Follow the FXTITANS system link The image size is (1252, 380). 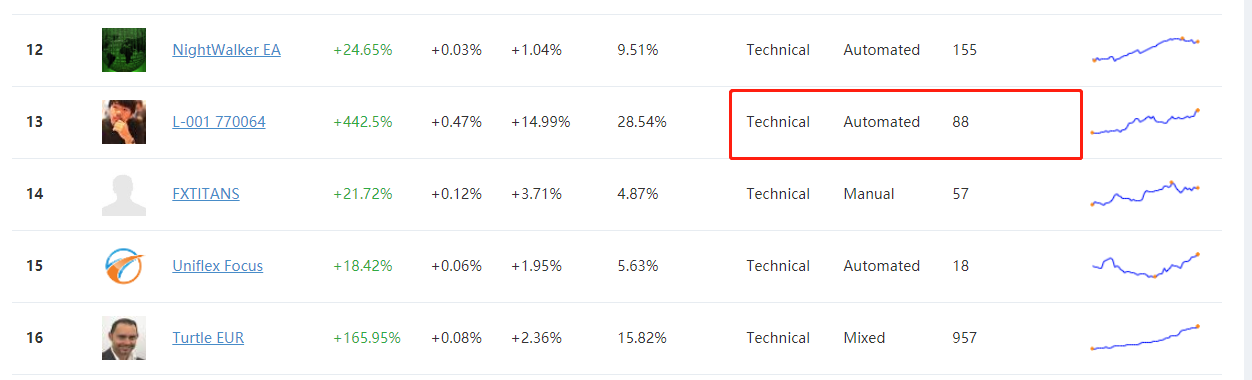click(x=206, y=194)
